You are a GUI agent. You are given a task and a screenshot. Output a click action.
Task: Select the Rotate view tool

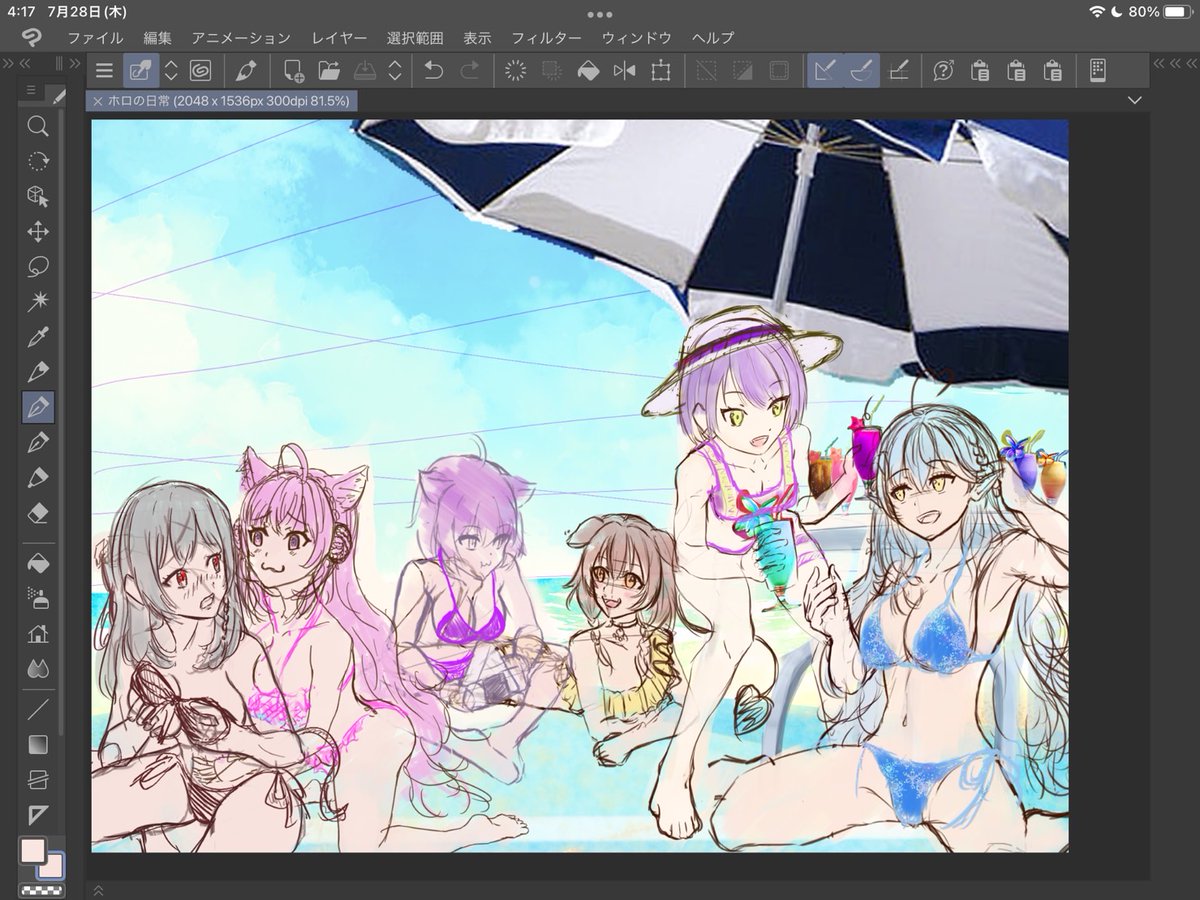tap(38, 161)
